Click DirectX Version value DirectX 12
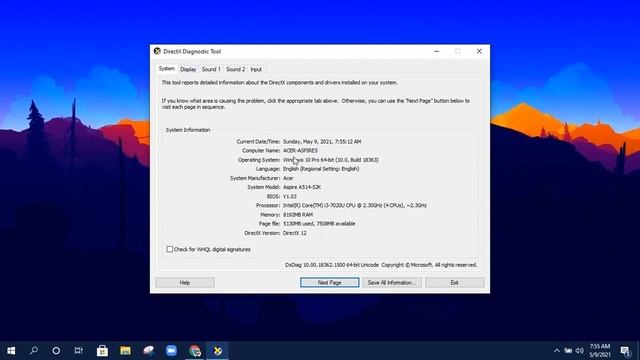Image resolution: width=640 pixels, height=360 pixels. coord(295,233)
